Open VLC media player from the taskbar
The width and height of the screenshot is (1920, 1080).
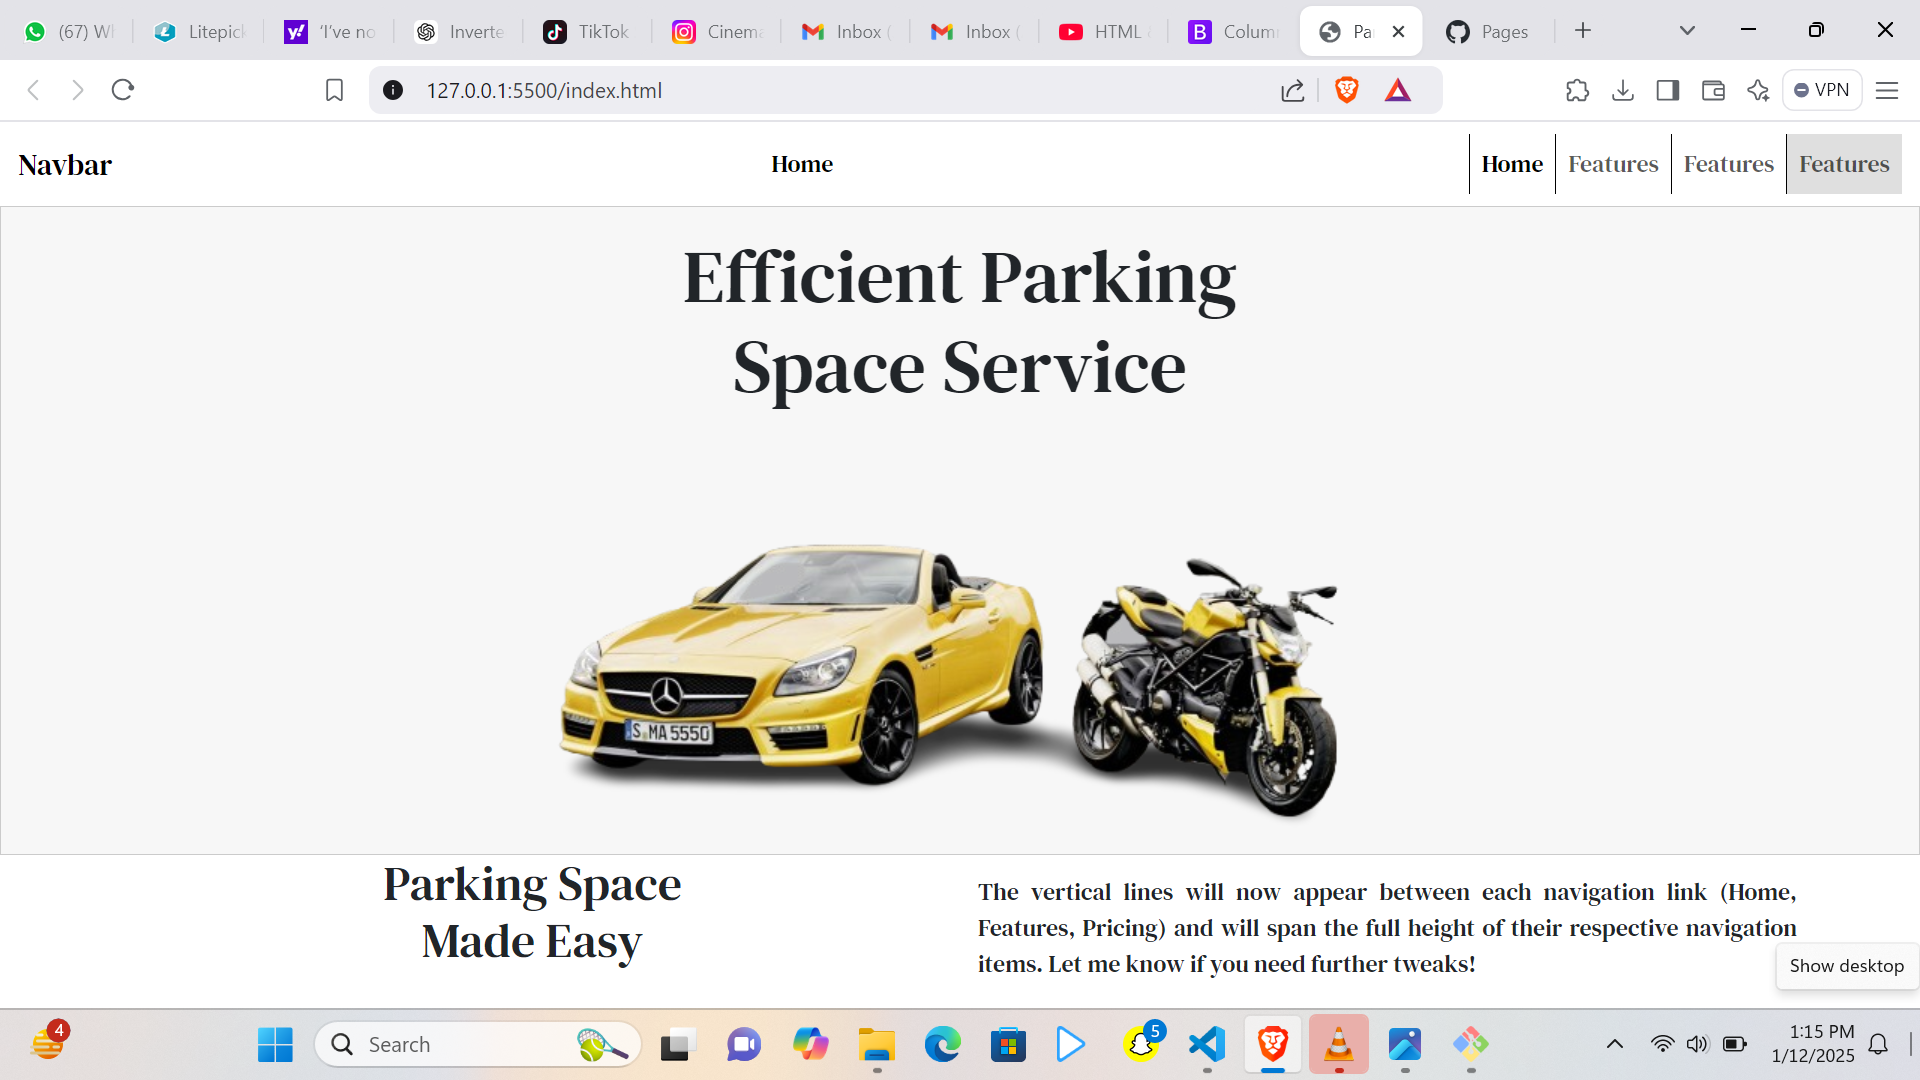1339,1045
